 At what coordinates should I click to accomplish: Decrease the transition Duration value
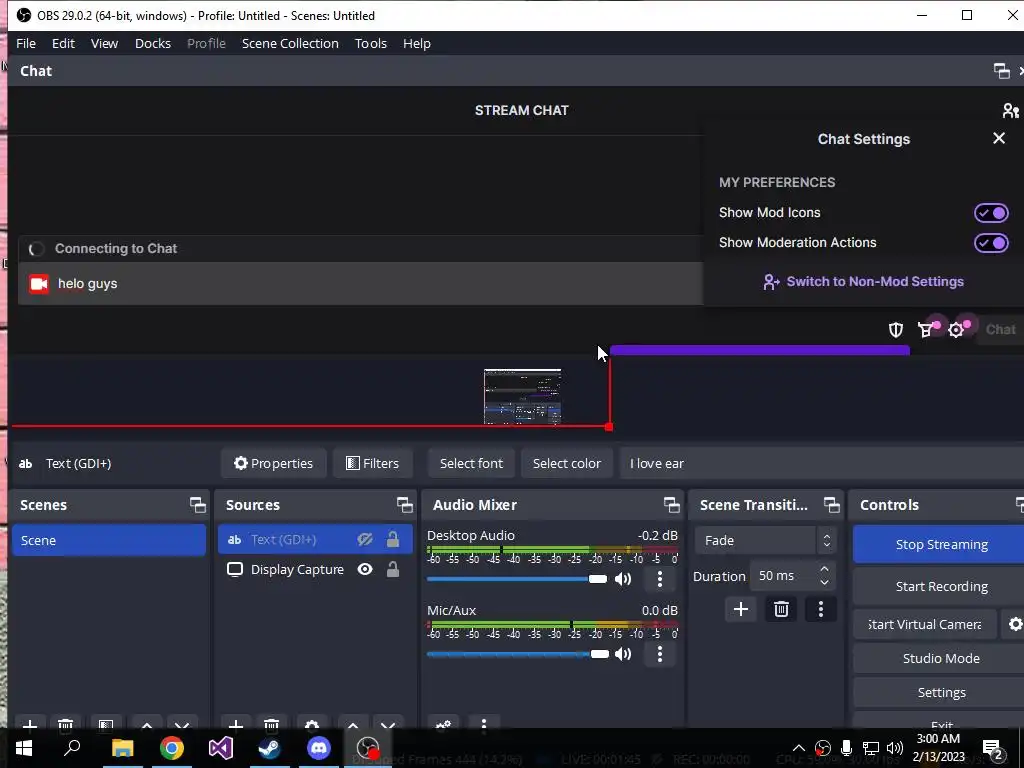coord(825,583)
